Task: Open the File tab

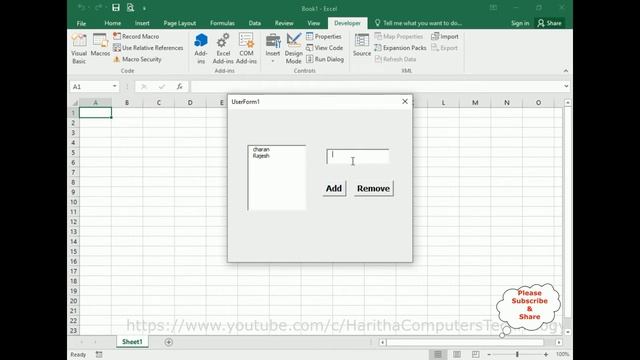Action: click(81, 23)
